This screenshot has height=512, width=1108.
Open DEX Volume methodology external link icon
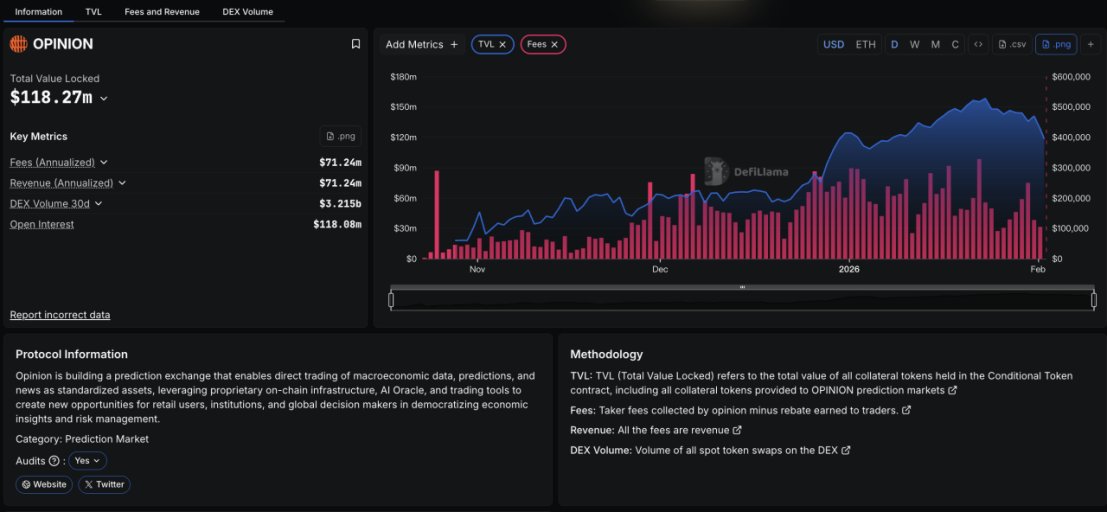pos(846,450)
